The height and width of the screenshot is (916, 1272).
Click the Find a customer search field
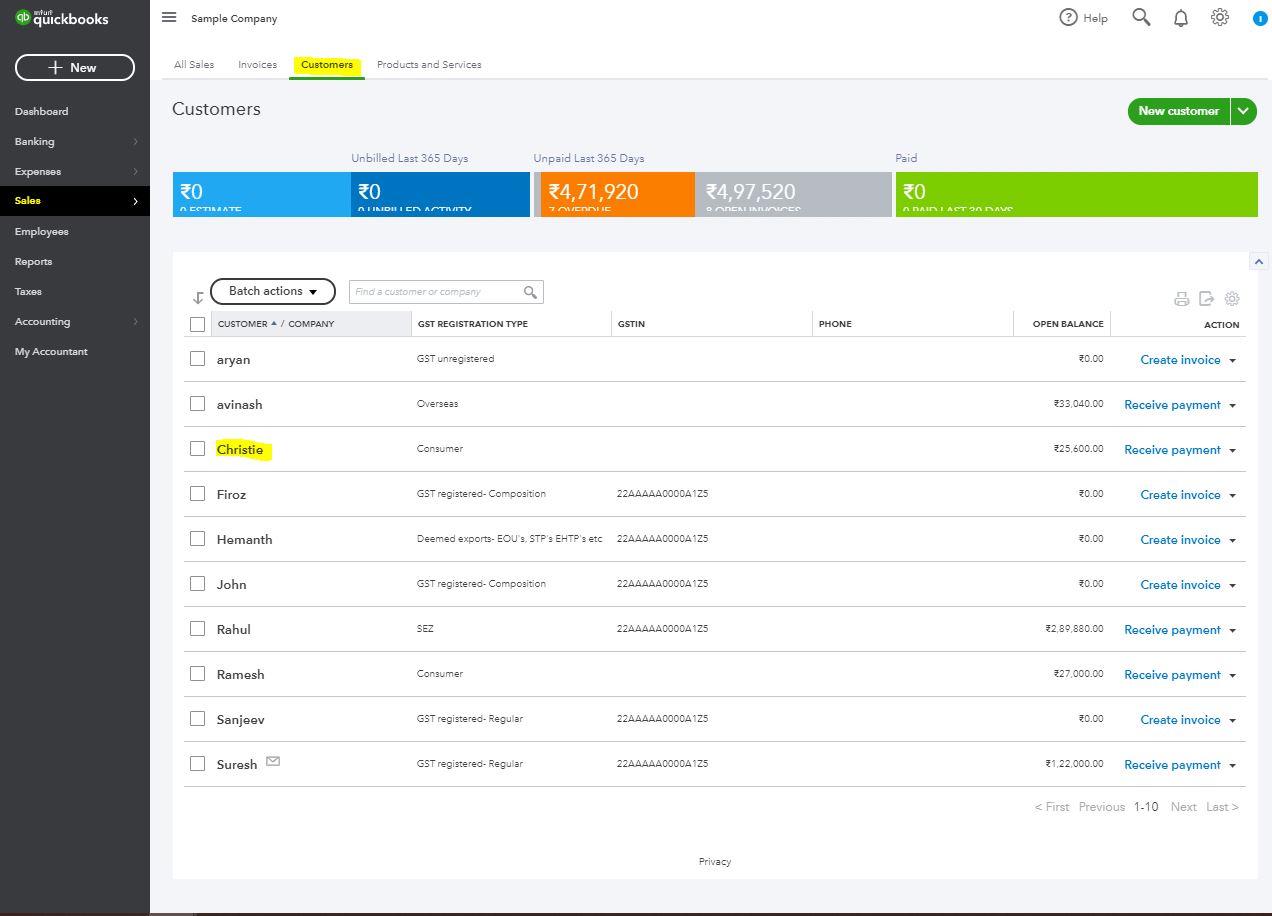pyautogui.click(x=436, y=292)
